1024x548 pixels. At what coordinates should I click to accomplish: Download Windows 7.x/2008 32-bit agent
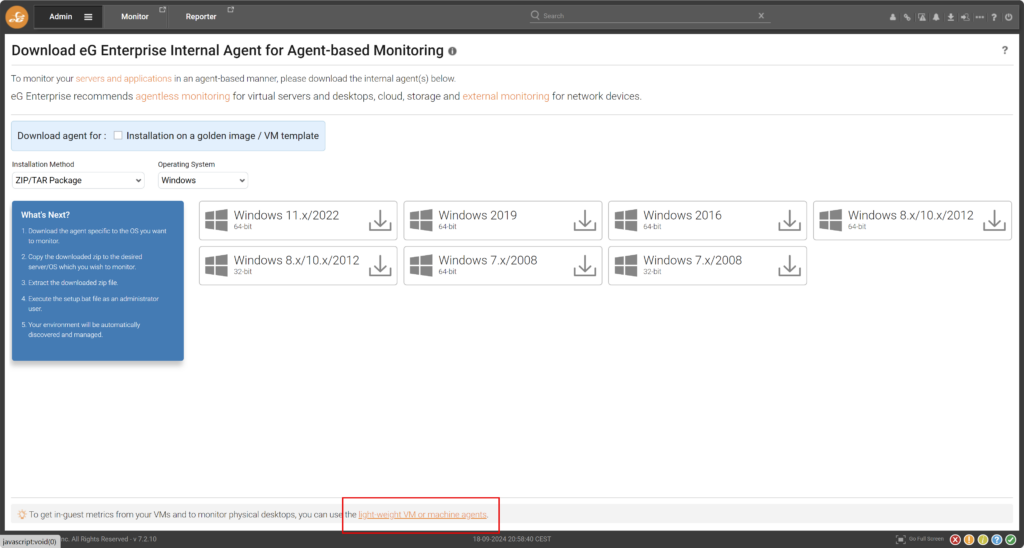pos(790,265)
